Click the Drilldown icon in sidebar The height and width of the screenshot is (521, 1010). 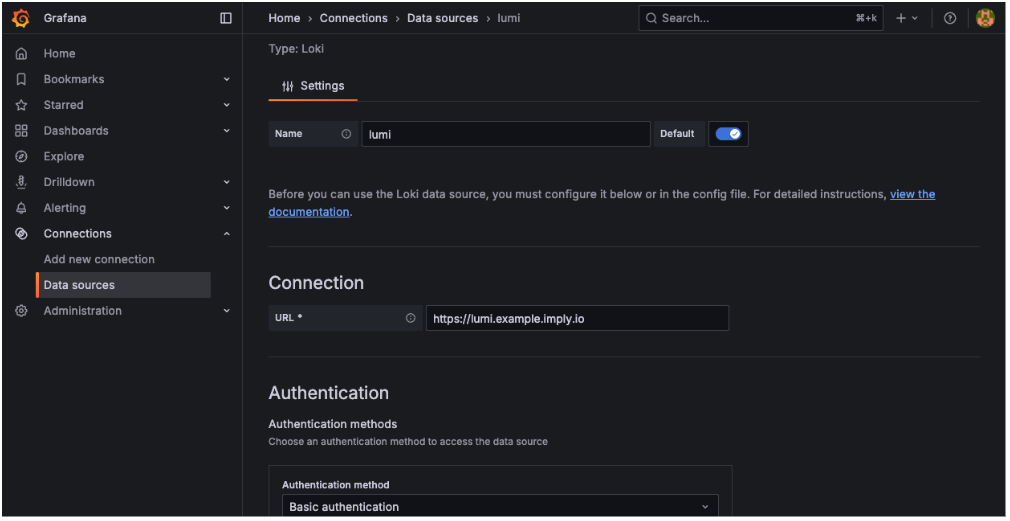pyautogui.click(x=21, y=182)
